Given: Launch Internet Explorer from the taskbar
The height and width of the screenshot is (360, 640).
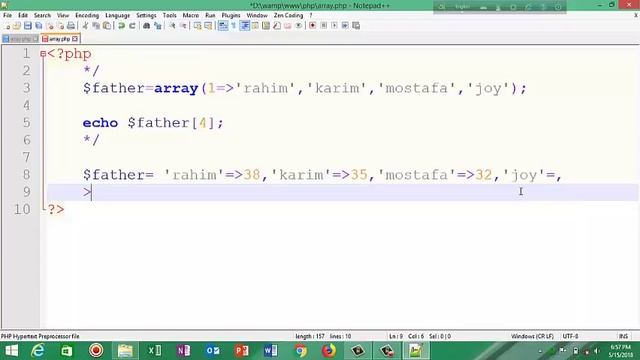Looking at the screenshot, I should (38, 351).
